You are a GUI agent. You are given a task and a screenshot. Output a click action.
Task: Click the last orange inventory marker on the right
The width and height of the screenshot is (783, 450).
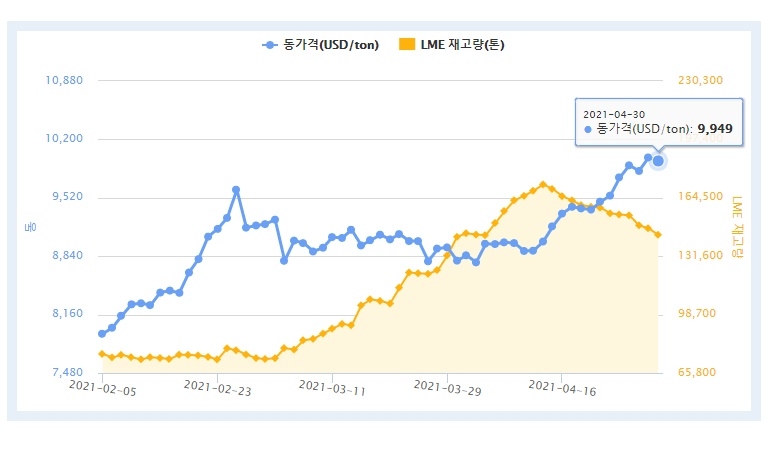pyautogui.click(x=658, y=235)
